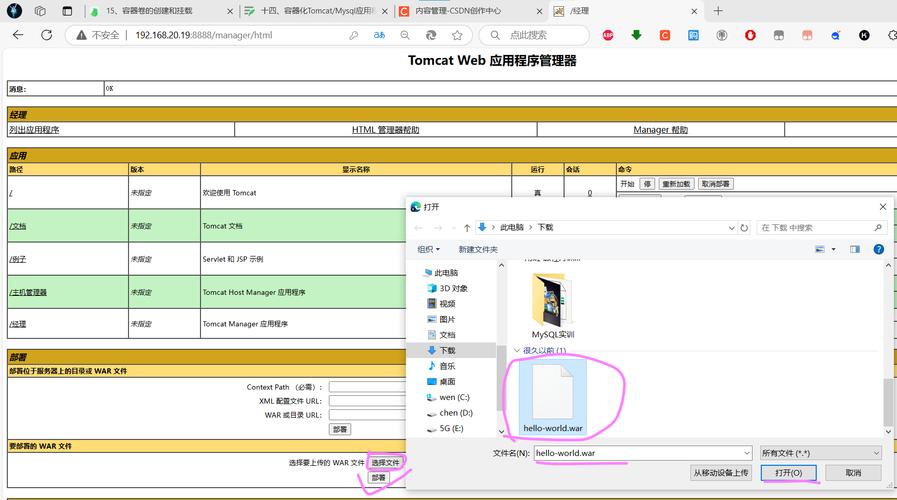Expand the file name history dropdown
Screen dimensions: 897x500
click(747, 453)
